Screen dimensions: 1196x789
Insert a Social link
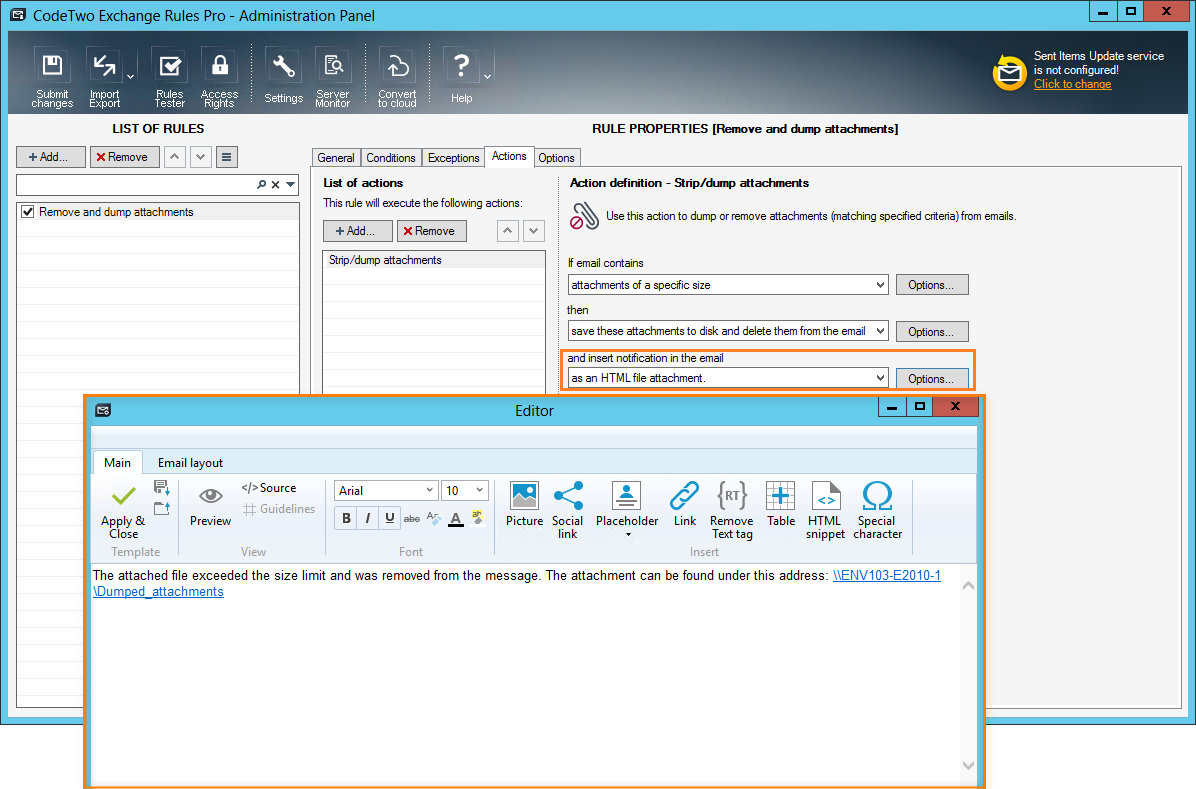(x=567, y=510)
